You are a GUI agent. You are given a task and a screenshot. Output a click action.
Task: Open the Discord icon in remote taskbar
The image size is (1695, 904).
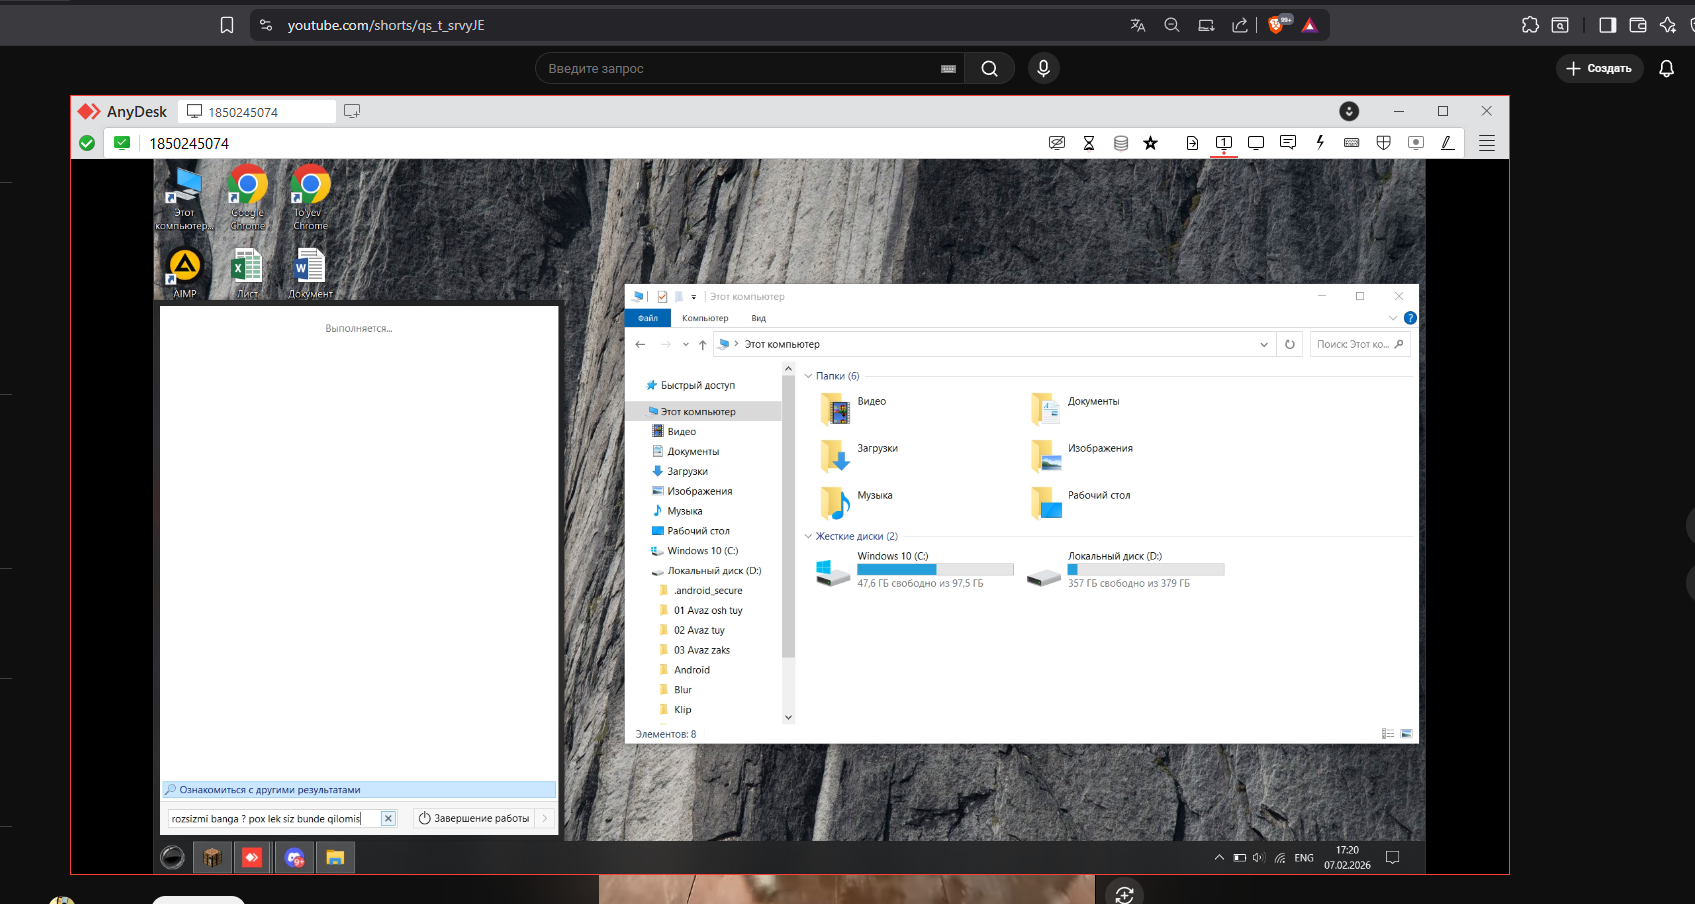point(295,858)
